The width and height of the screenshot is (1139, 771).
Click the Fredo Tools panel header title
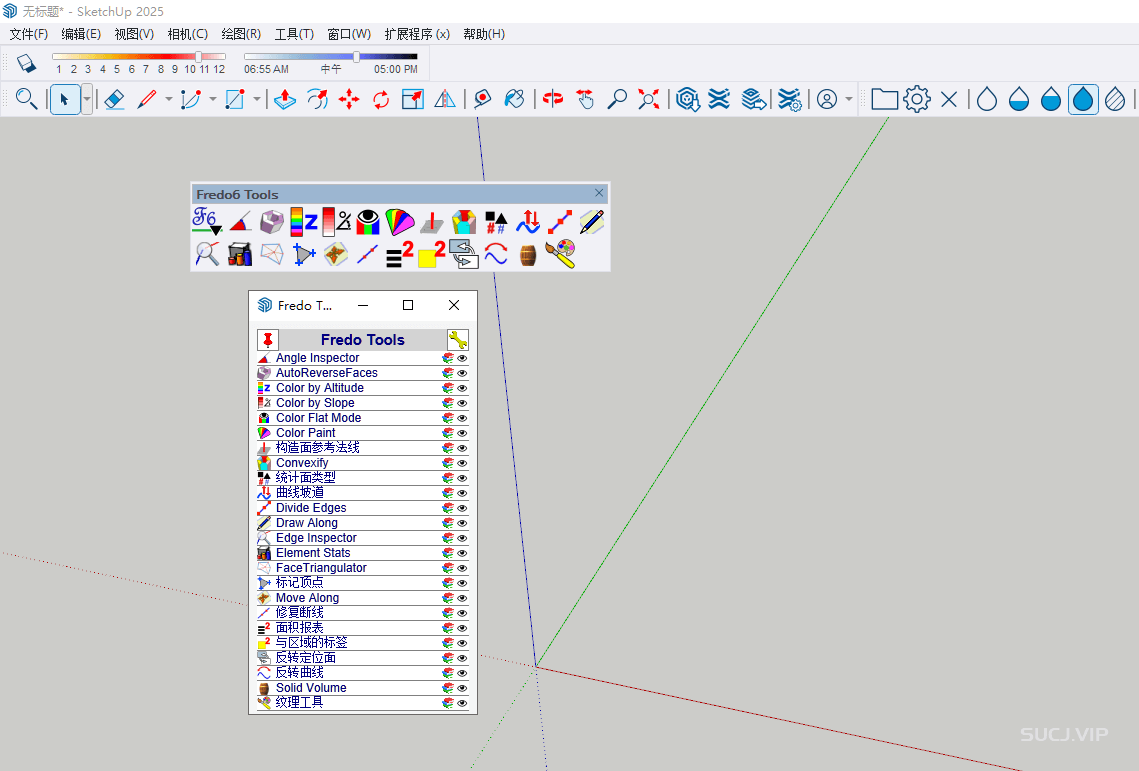tap(362, 339)
